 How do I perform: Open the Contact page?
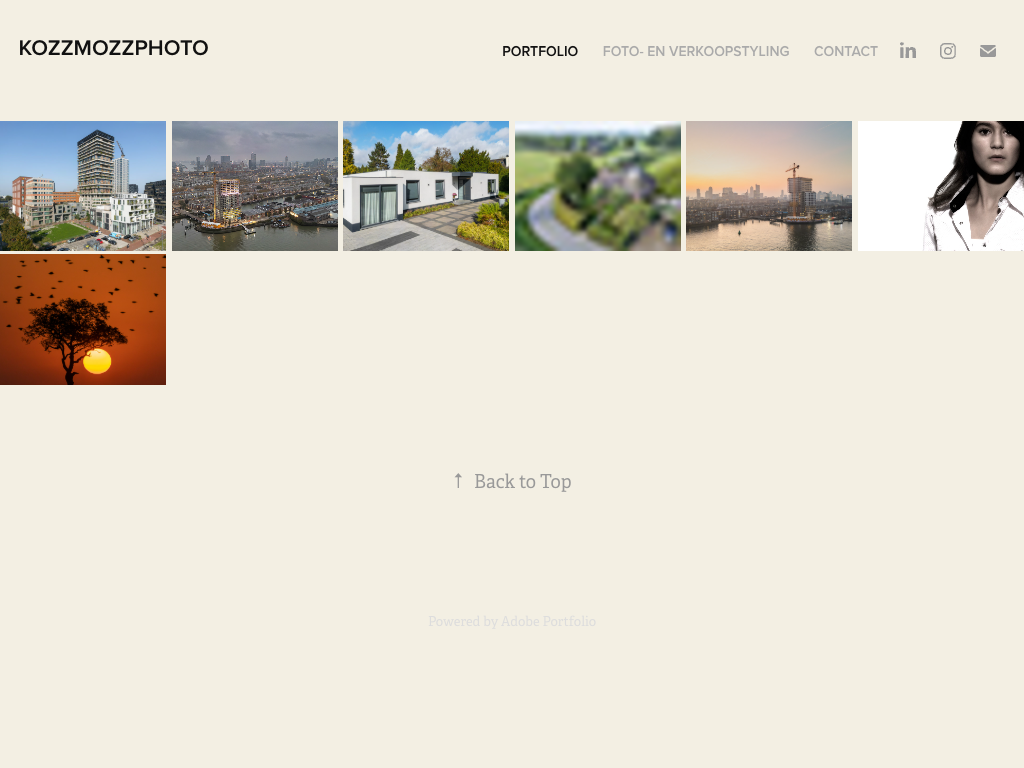pos(846,51)
